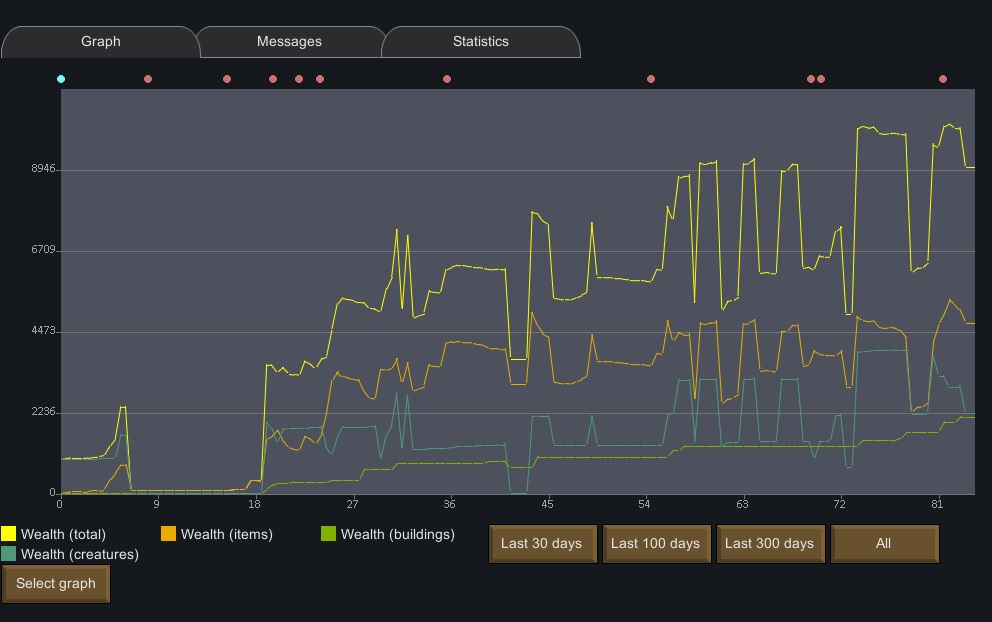
Task: Open the Select graph menu
Action: (56, 583)
